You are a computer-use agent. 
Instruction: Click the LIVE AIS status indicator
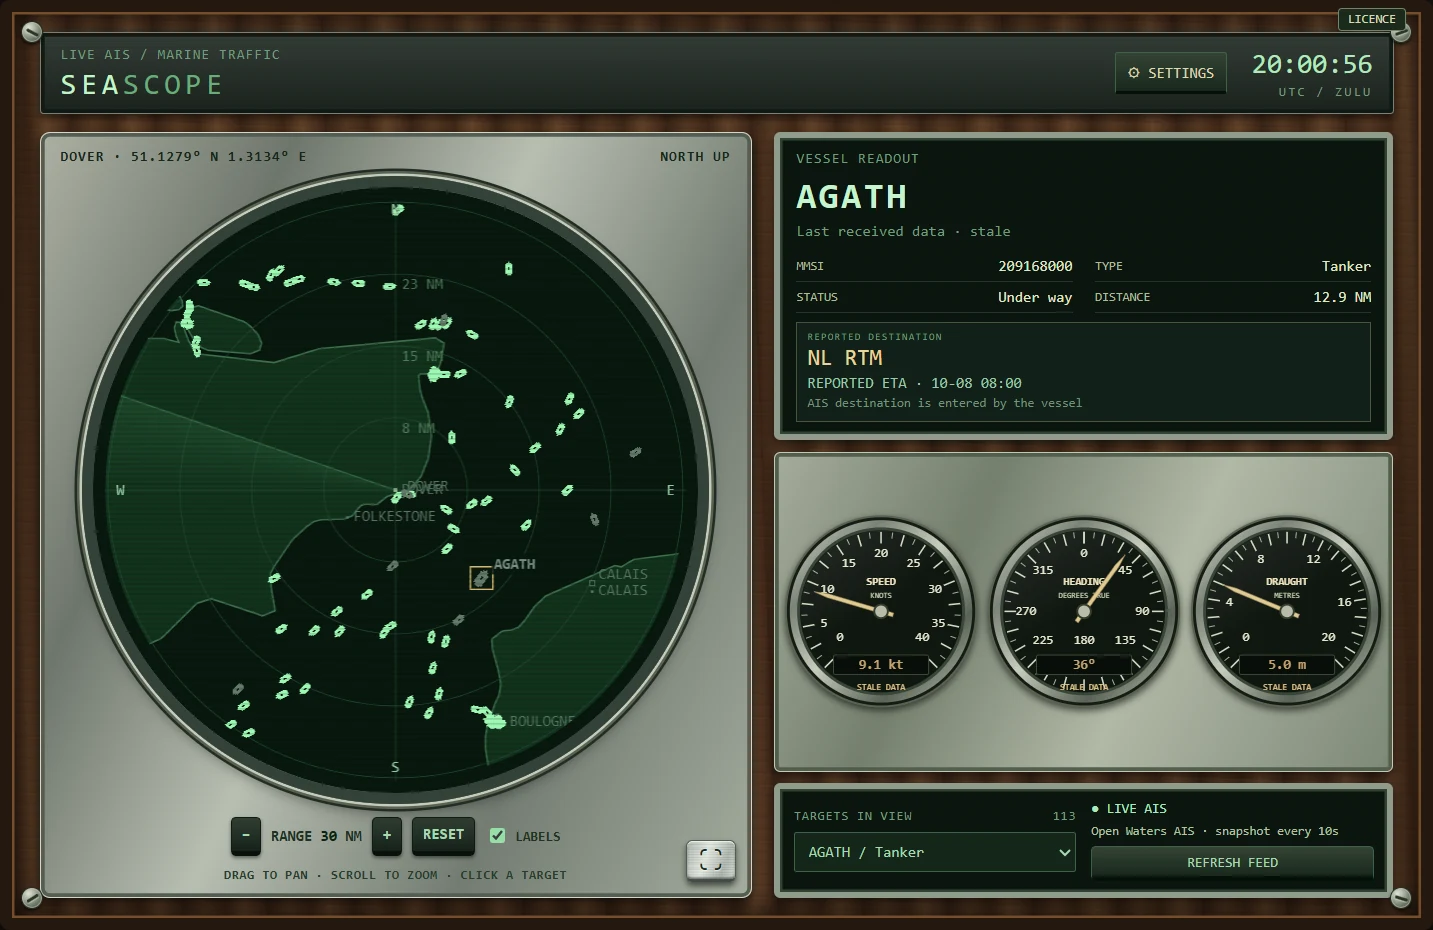click(x=1129, y=808)
